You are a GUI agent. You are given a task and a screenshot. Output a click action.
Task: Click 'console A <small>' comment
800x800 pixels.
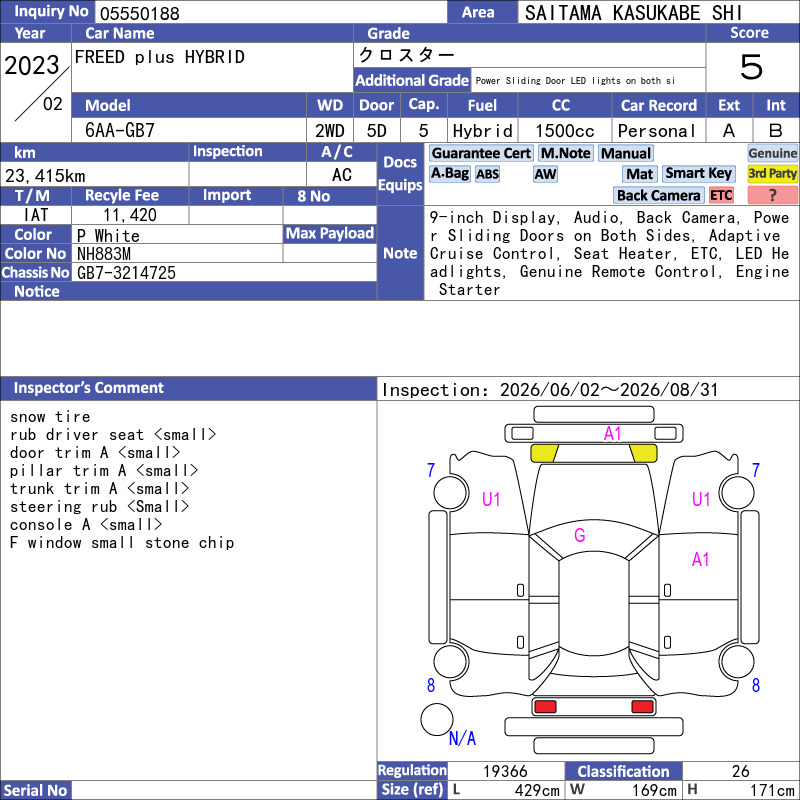[86, 524]
